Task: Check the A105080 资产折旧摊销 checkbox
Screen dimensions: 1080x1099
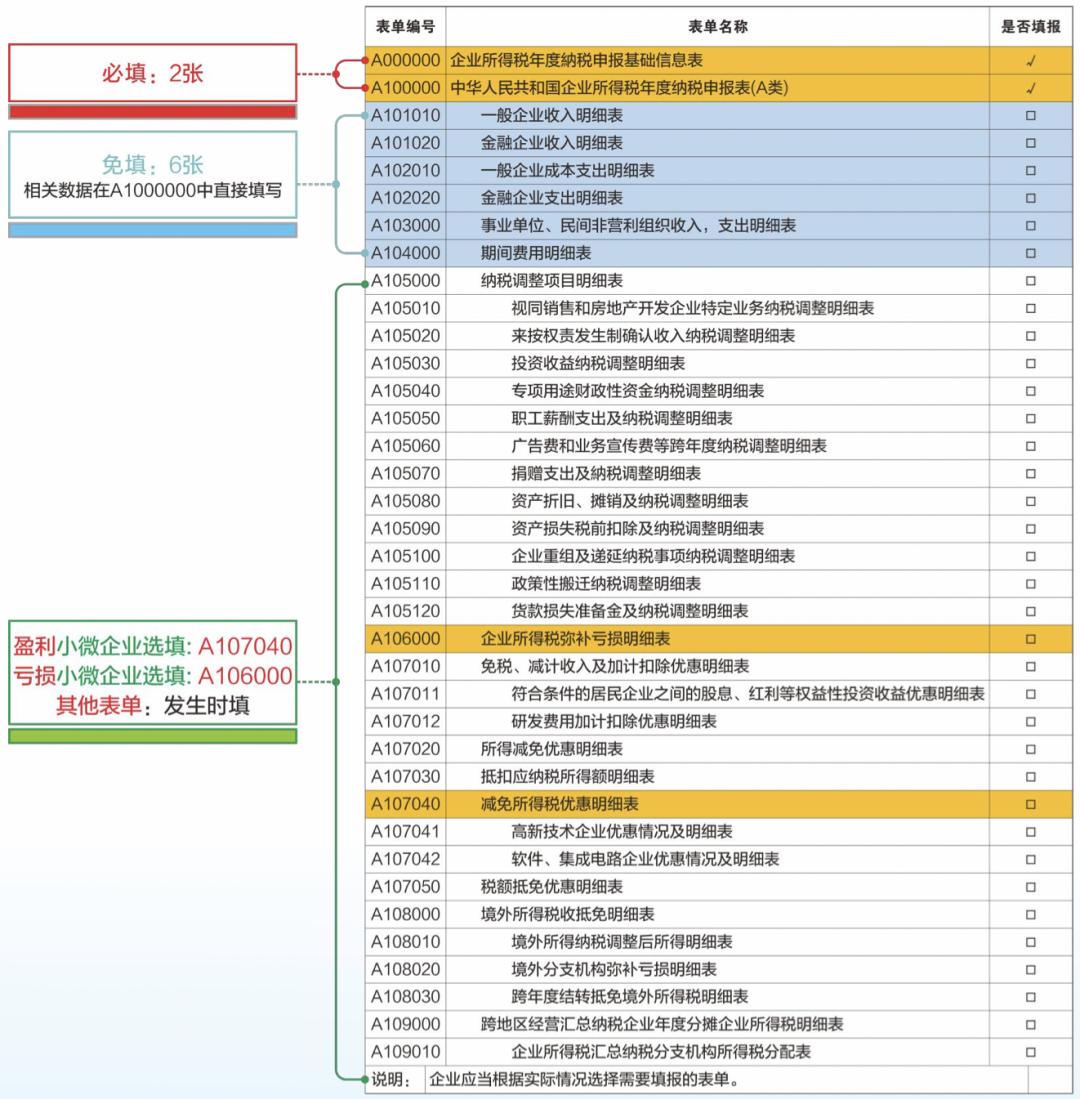Action: (1031, 502)
